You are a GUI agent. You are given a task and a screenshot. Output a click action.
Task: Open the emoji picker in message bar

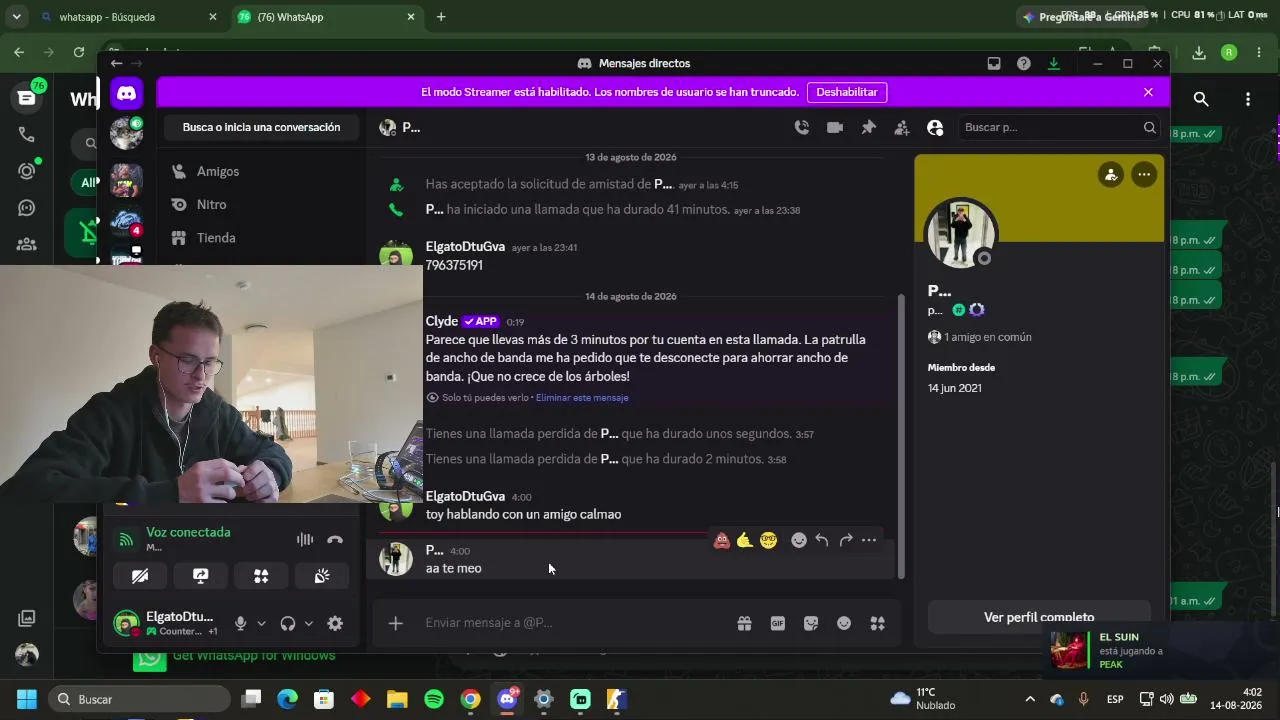844,623
